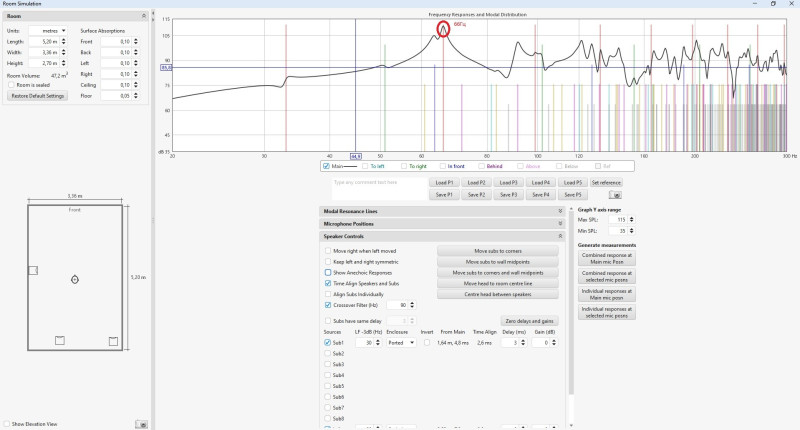Image resolution: width=800 pixels, height=430 pixels.
Task: Adjust the Min SPL spinner
Action: tap(632, 231)
